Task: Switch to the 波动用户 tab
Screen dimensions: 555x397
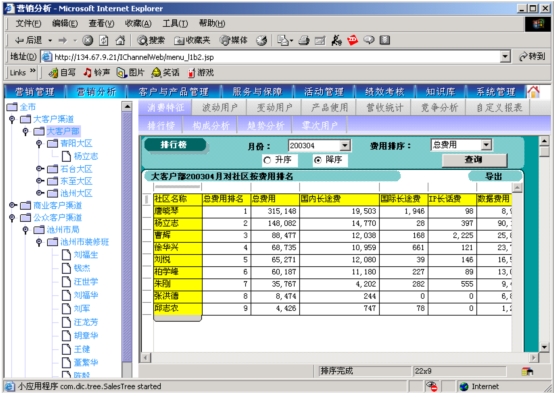Action: pos(219,107)
